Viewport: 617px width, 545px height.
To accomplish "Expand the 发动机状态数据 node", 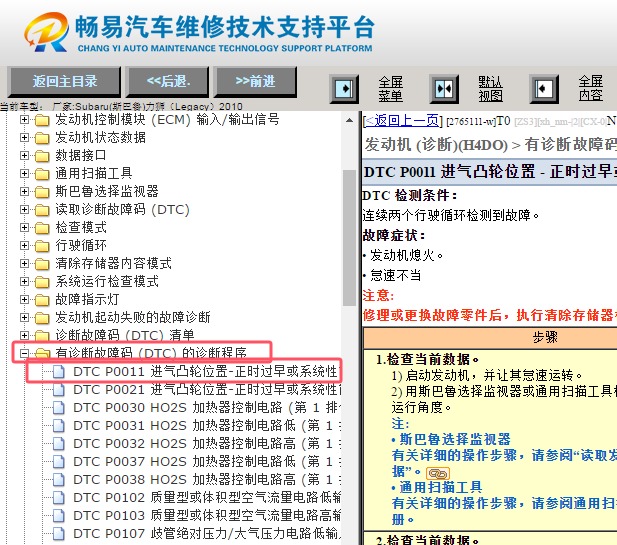I will pyautogui.click(x=24, y=137).
